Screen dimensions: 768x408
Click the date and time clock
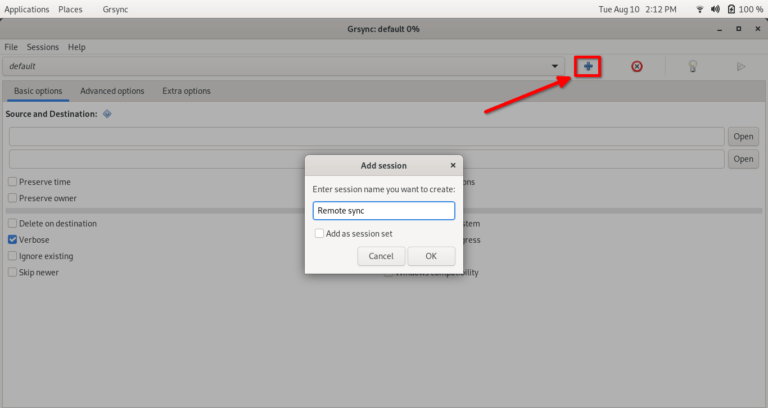pyautogui.click(x=637, y=9)
